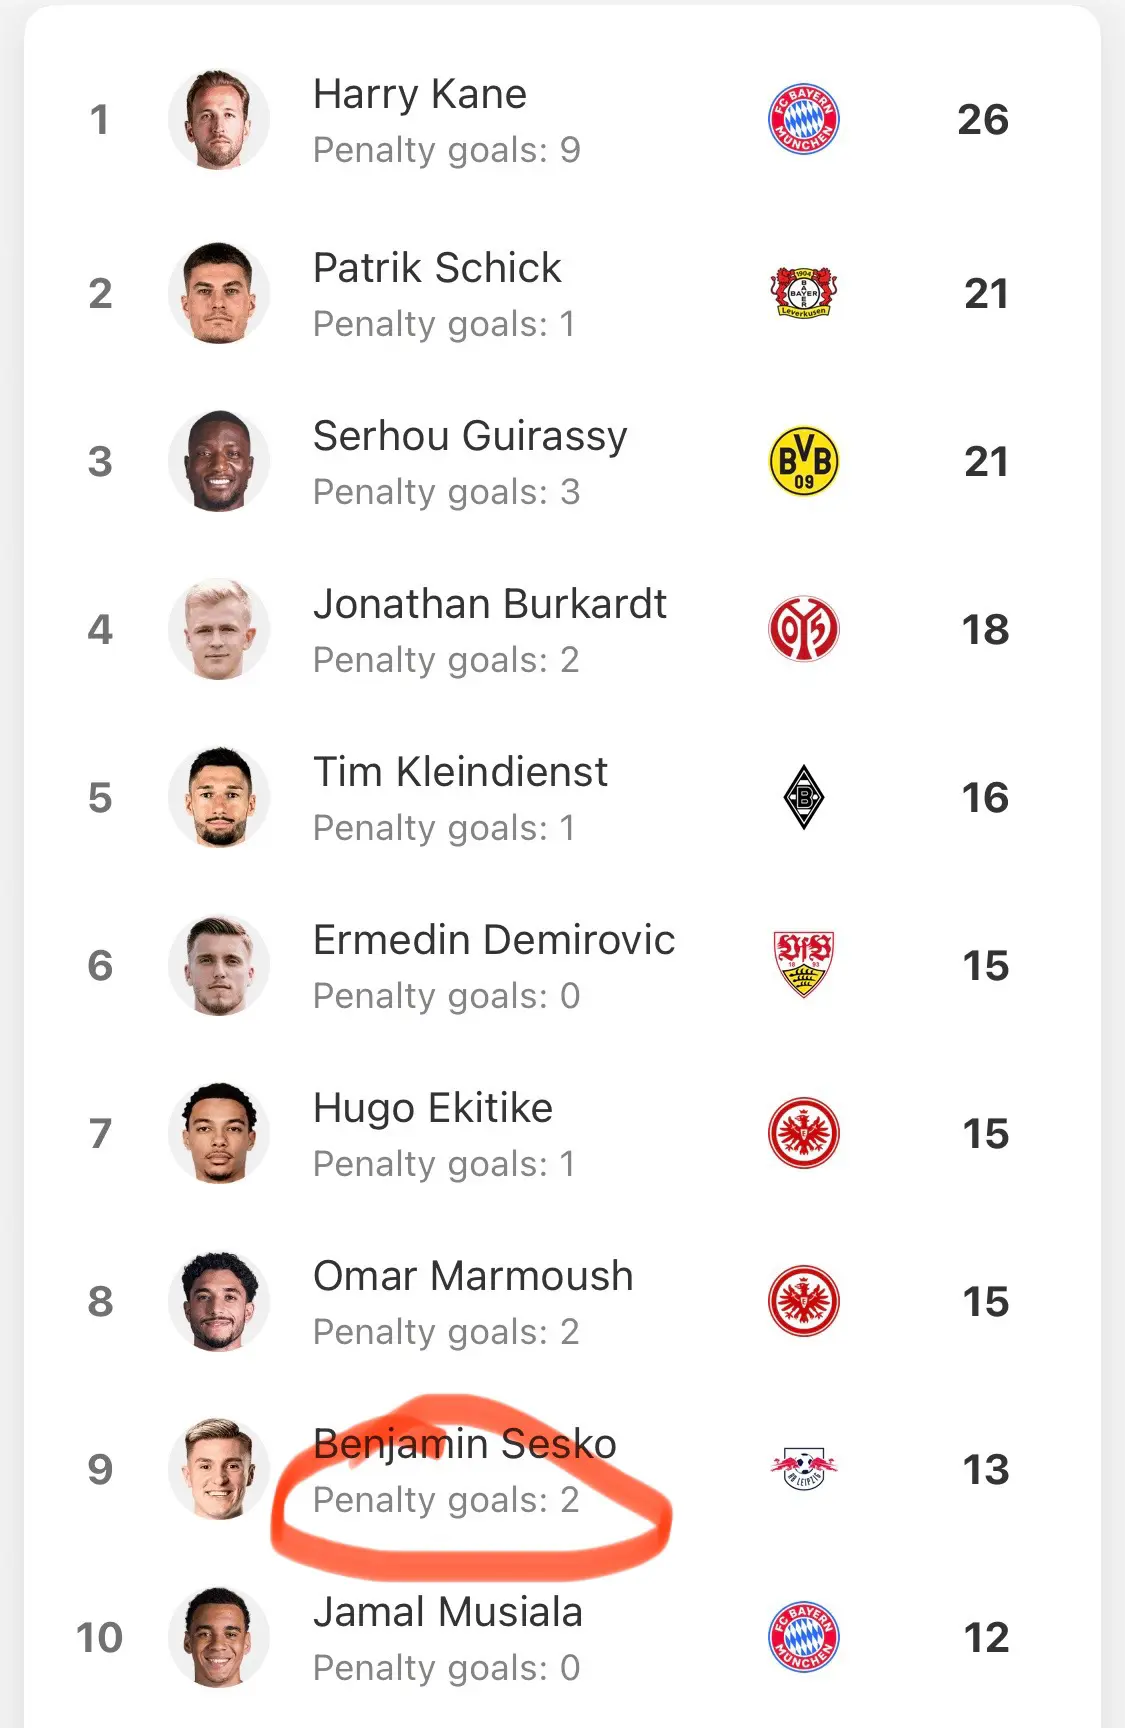Tap the Mainz 05 club crest
Viewport: 1125px width, 1728px height.
pos(803,629)
